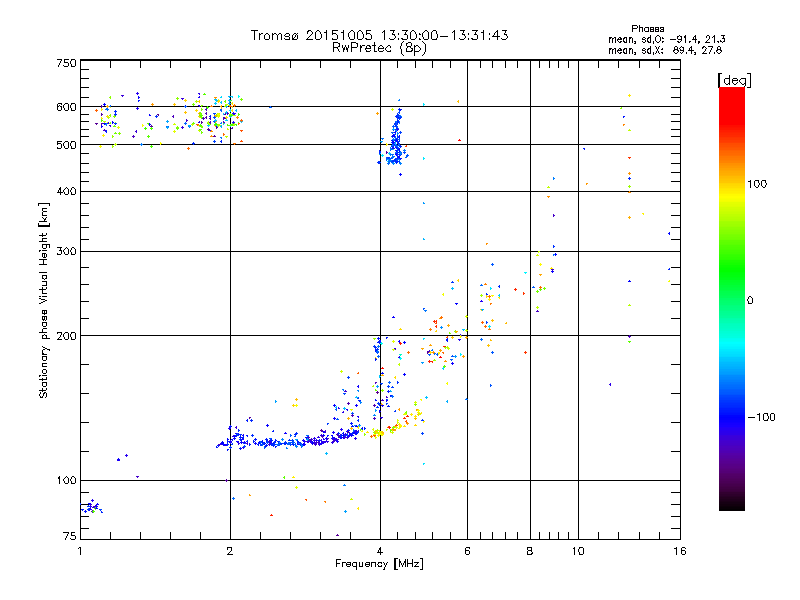800x600 pixels.
Task: Click the x-axis '10' tick label
Action: click(578, 551)
